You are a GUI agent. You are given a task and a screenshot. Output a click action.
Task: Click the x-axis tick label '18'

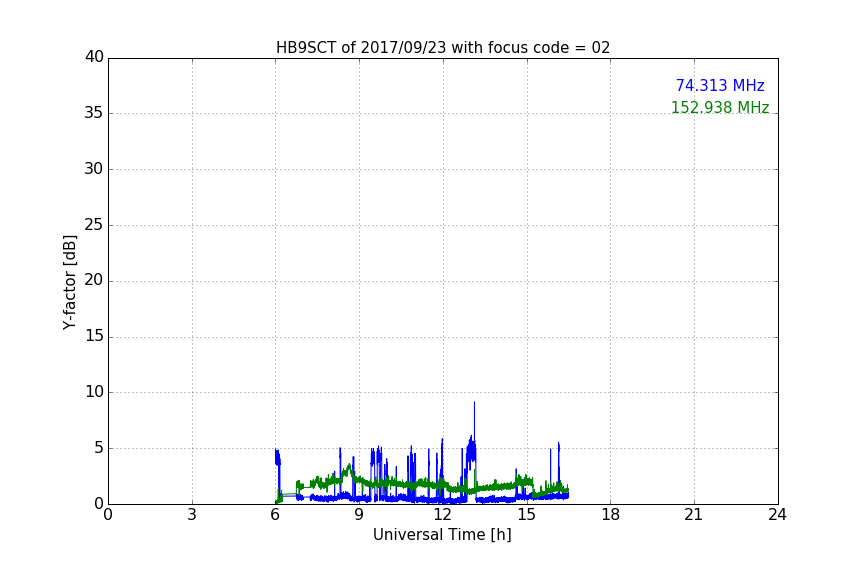pos(611,515)
